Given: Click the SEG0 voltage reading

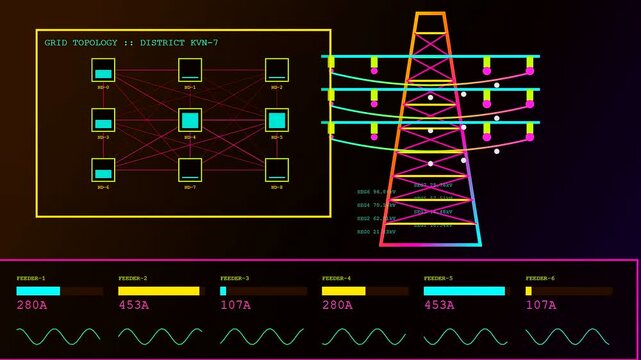Looking at the screenshot, I should tap(376, 232).
